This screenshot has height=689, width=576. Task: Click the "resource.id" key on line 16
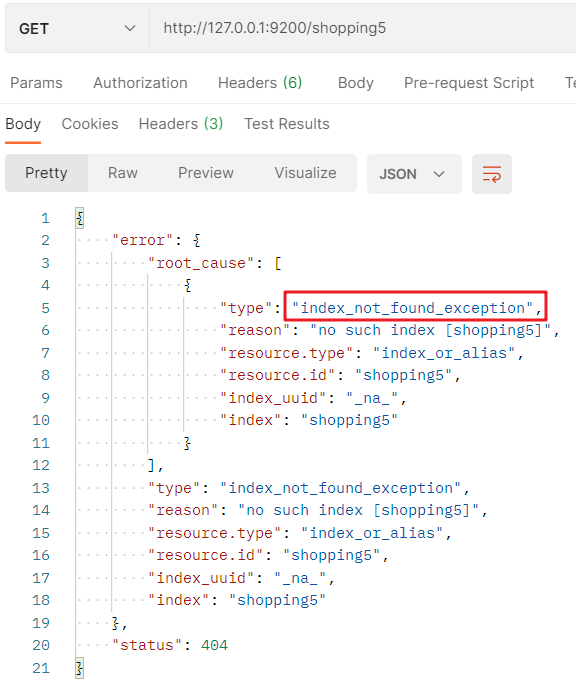206,555
